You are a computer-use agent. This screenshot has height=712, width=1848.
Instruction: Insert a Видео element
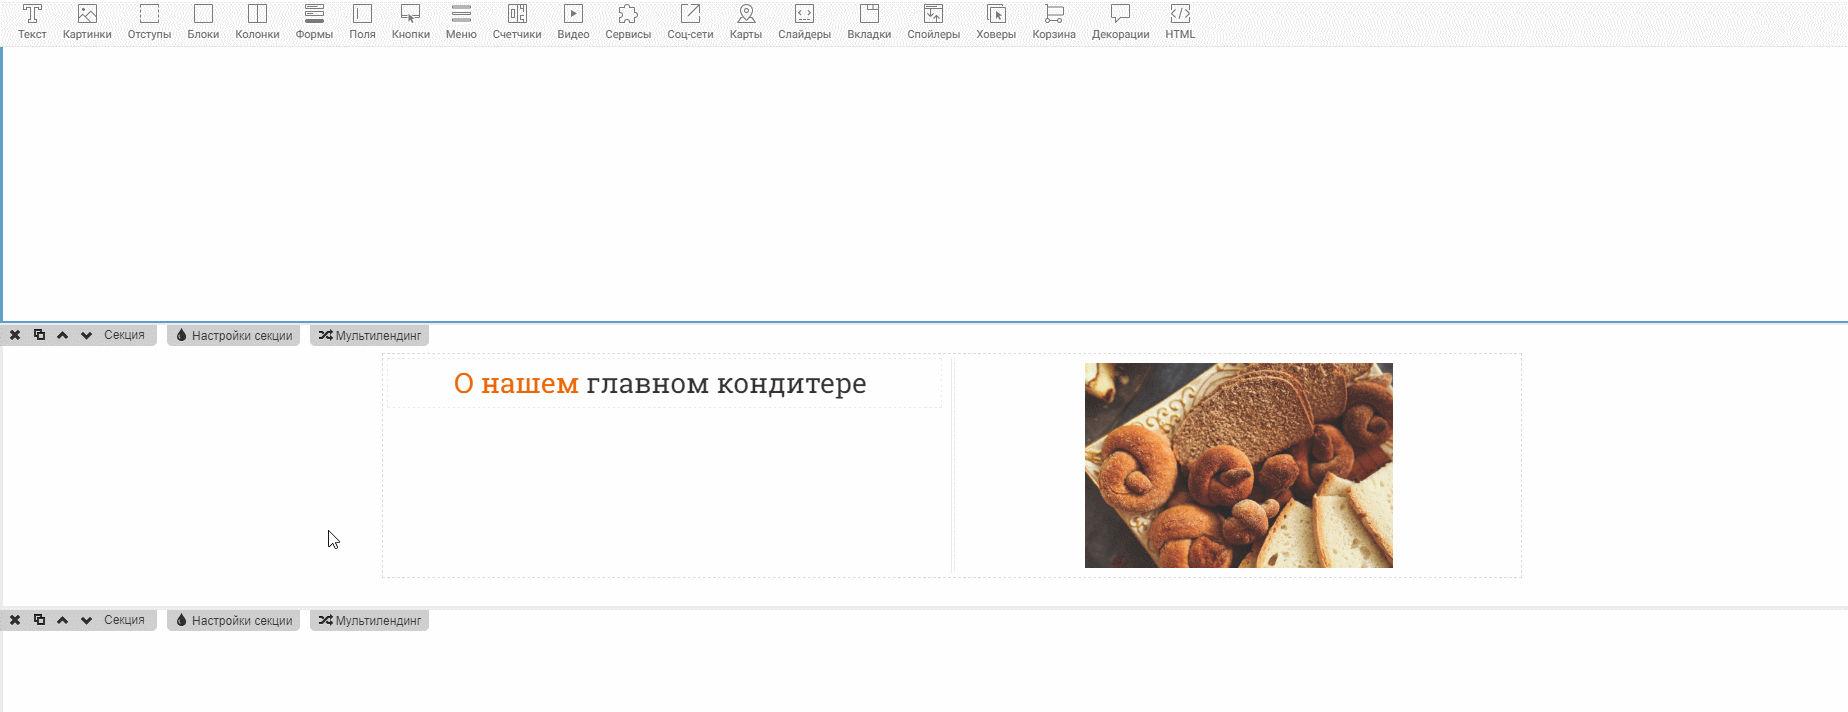pos(573,22)
